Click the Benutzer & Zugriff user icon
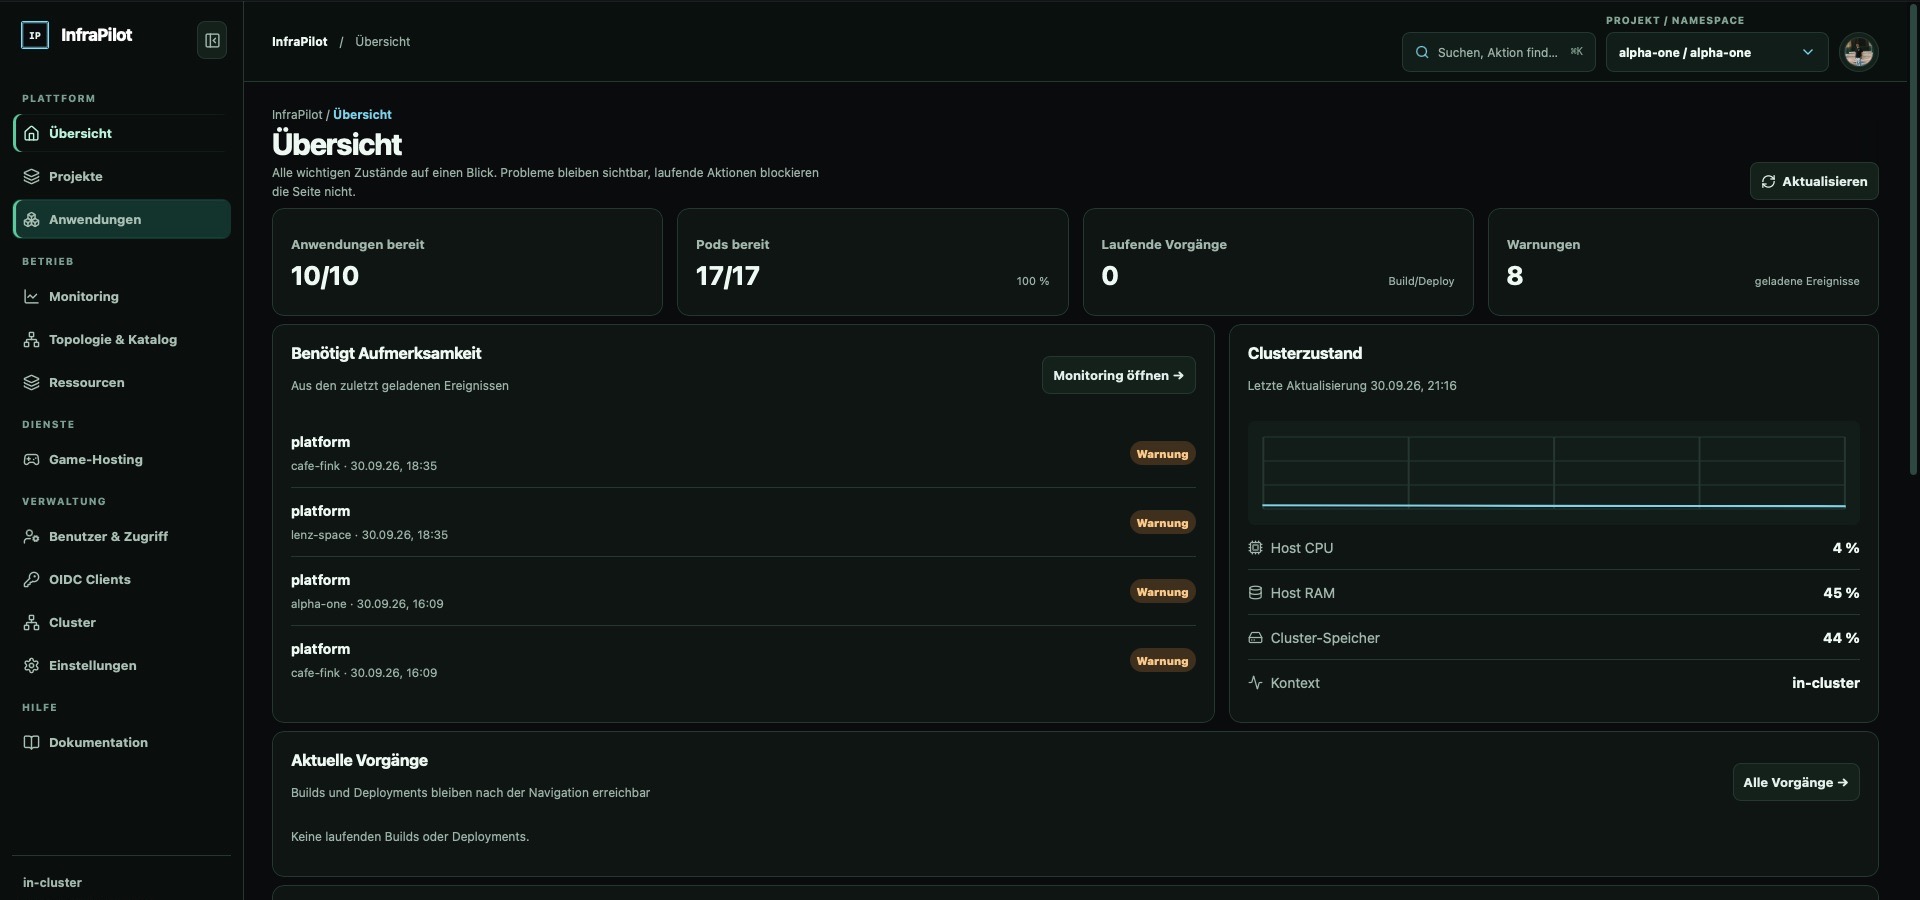 coord(32,536)
